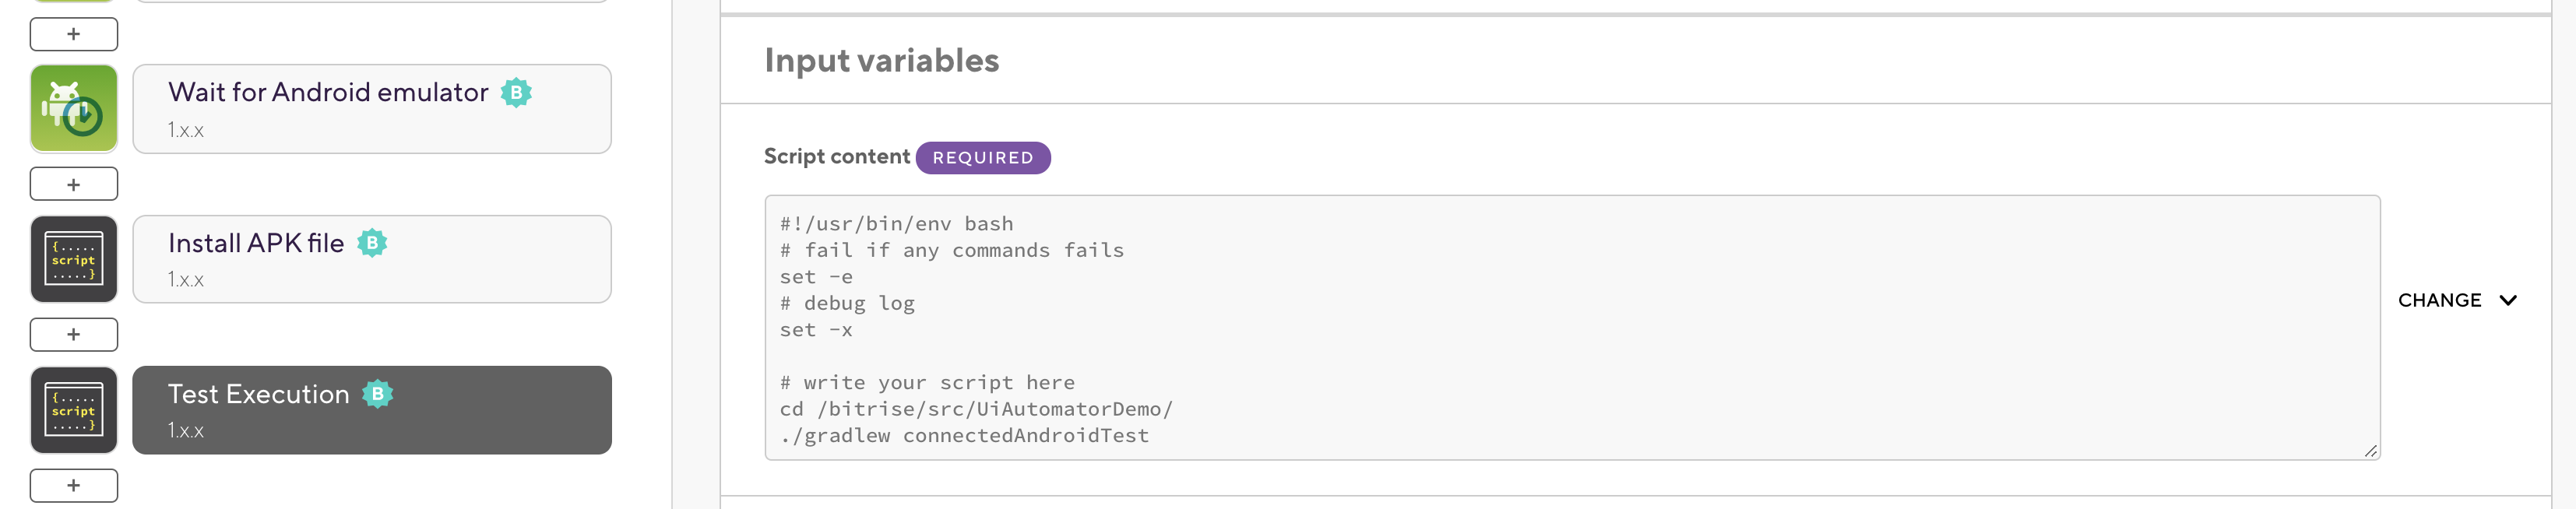Select the Wait for Android emulator step
Viewport: 2576px width, 509px height.
[x=371, y=109]
